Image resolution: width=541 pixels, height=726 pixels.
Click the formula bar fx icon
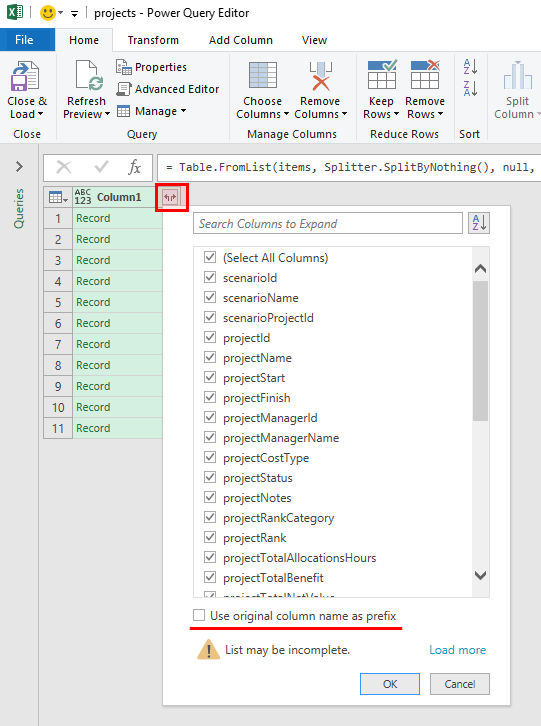134,167
